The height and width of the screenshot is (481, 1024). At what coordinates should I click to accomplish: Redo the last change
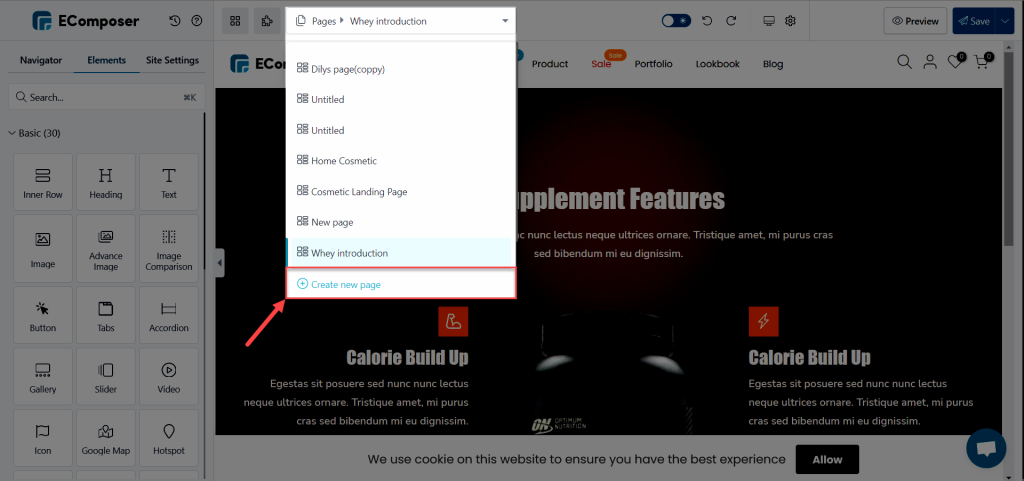click(731, 21)
